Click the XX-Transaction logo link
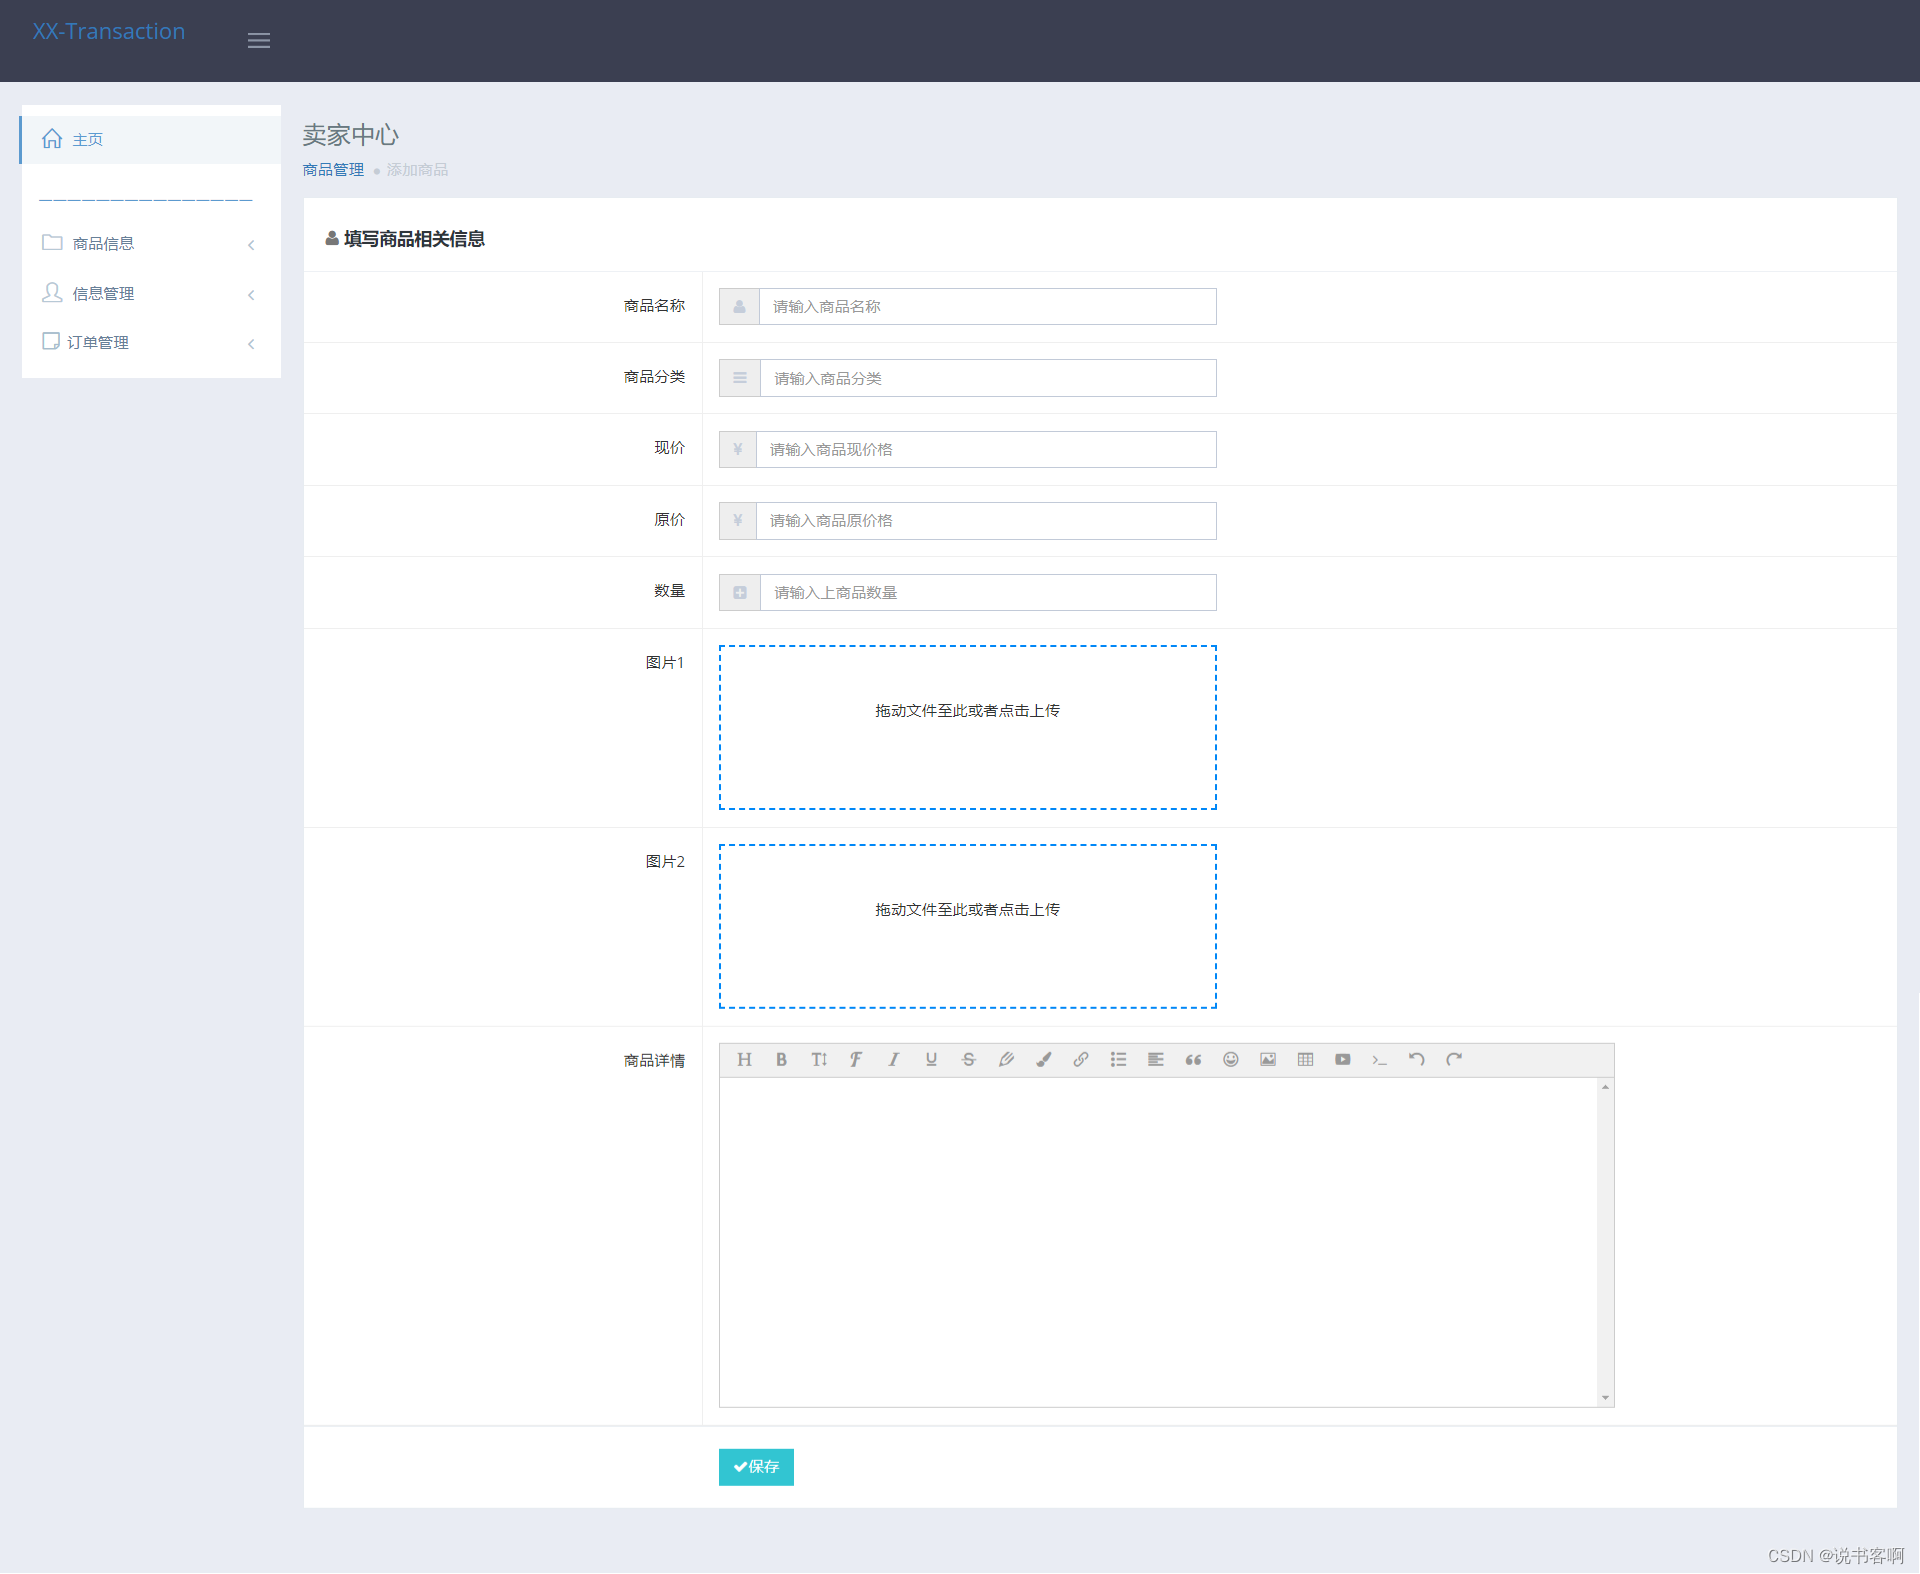The width and height of the screenshot is (1920, 1574). [x=109, y=31]
